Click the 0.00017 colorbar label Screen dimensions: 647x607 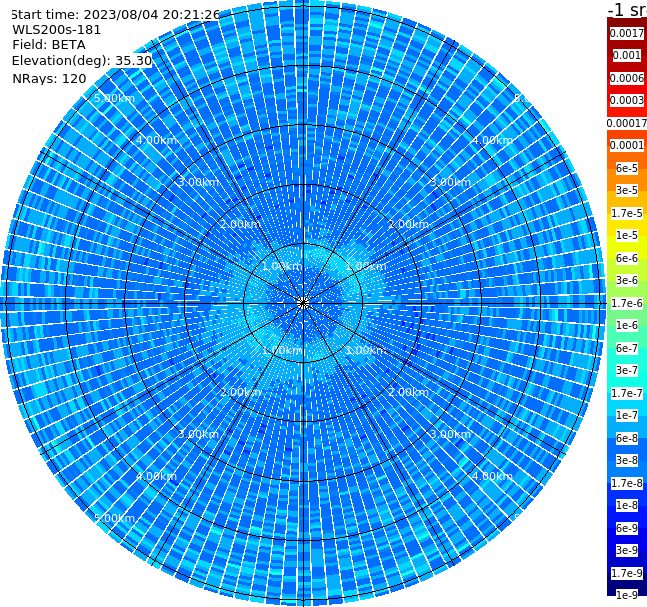click(x=627, y=123)
